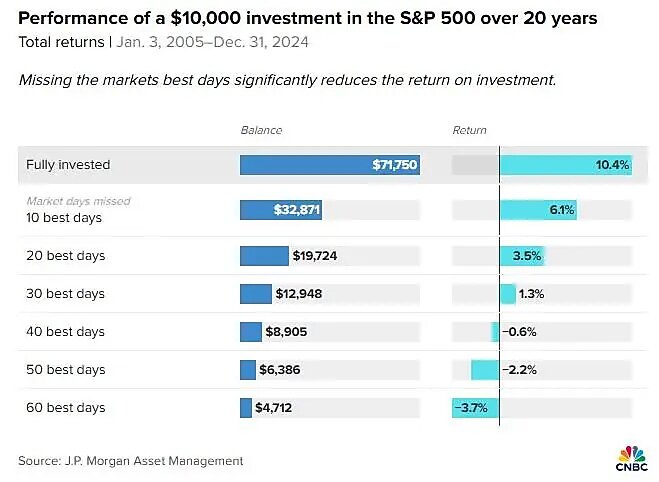659x482 pixels.
Task: Select the −3.7% negative return bar
Action: (x=476, y=408)
